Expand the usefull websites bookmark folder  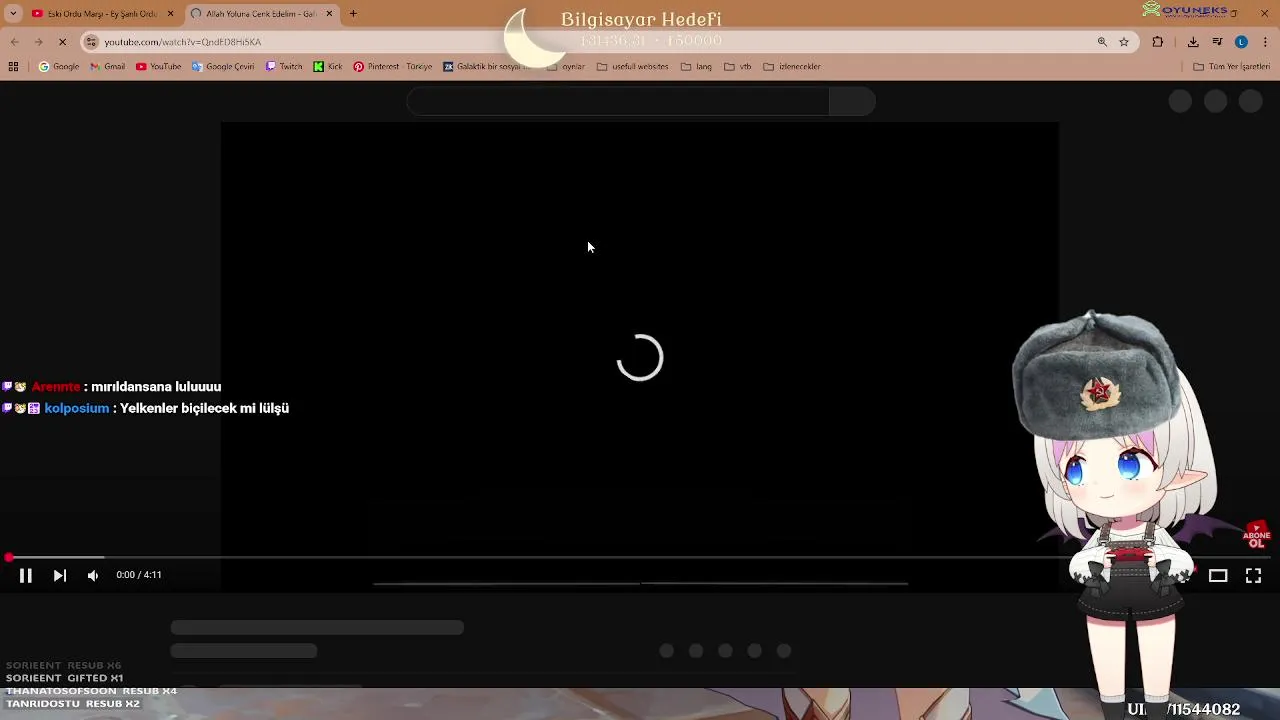point(633,67)
